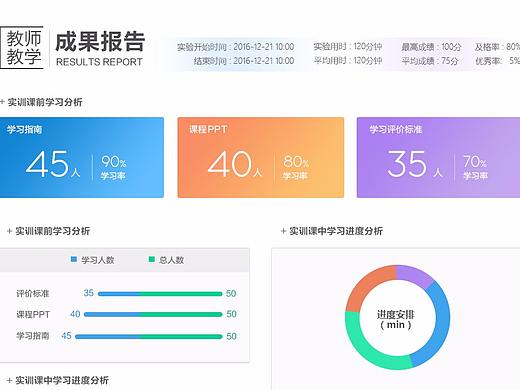This screenshot has width=520, height=390.
Task: Open the orange 课程PPT card
Action: point(261,157)
